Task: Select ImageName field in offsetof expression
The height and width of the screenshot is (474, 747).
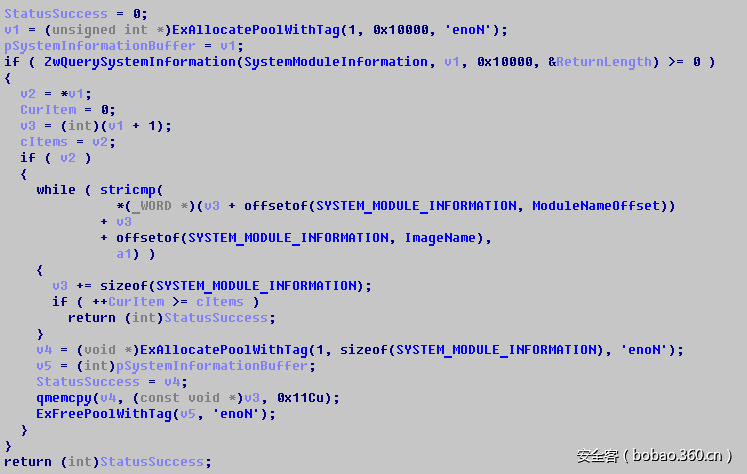Action: pos(440,238)
